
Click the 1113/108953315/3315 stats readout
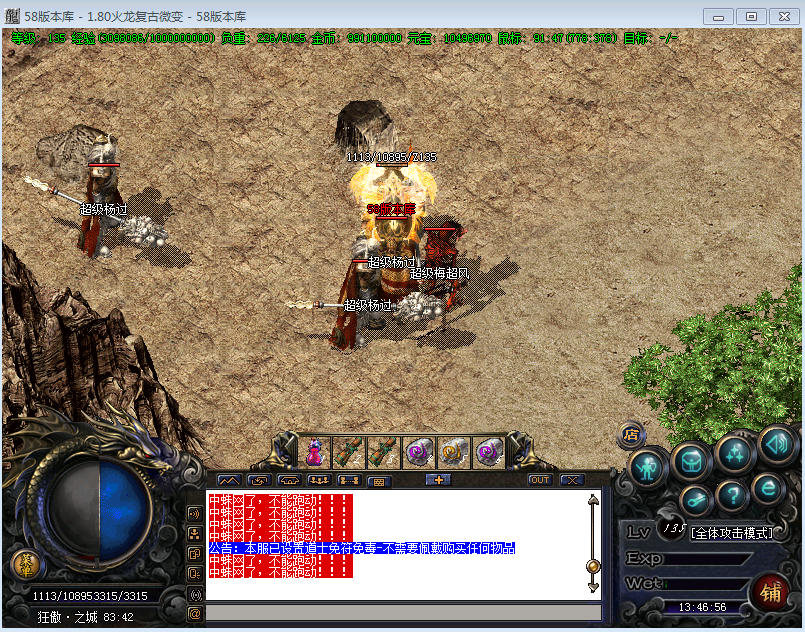(x=90, y=596)
